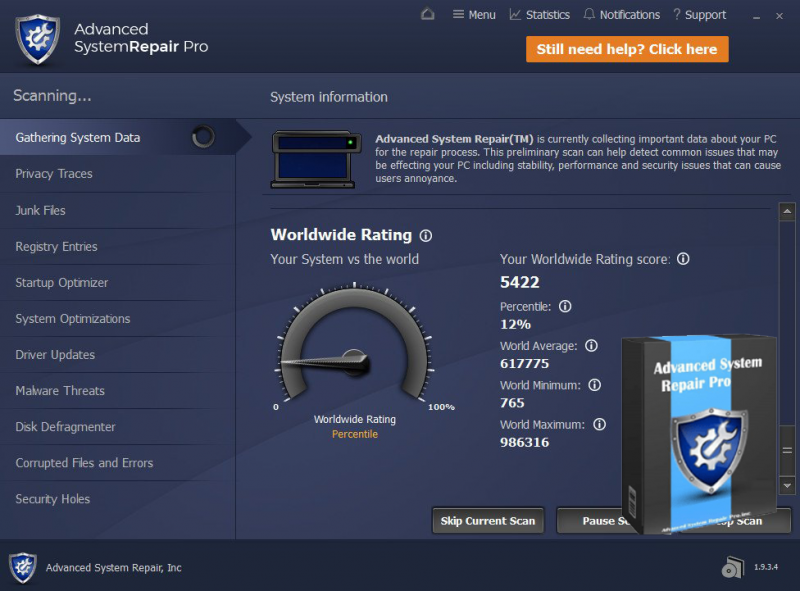Click scrollbar down arrow
The image size is (800, 591).
[x=787, y=485]
